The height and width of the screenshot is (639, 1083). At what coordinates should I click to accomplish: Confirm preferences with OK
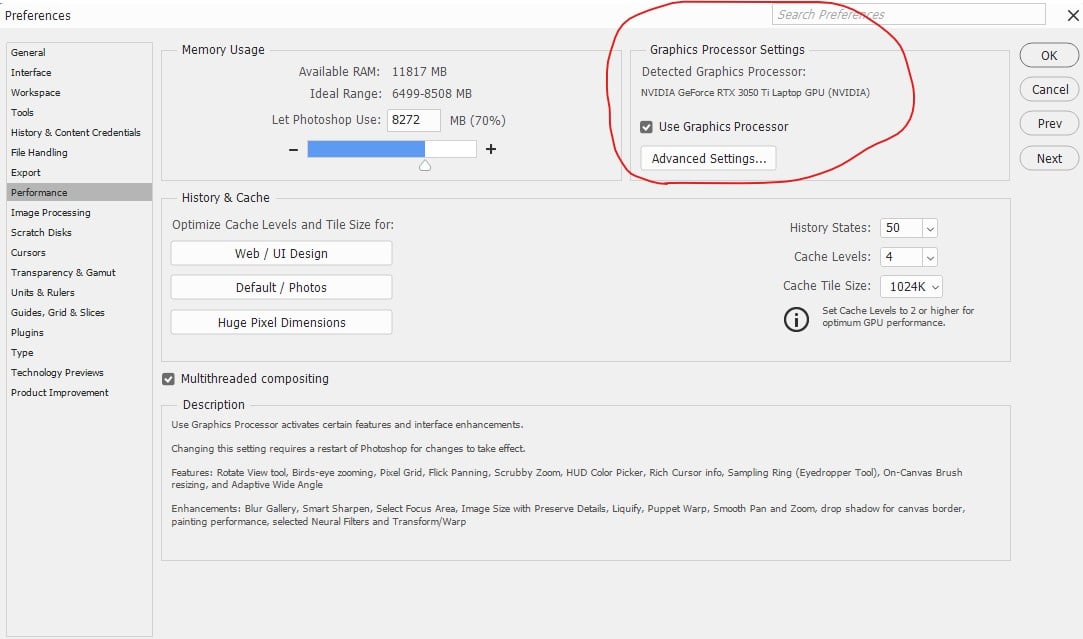coord(1048,55)
